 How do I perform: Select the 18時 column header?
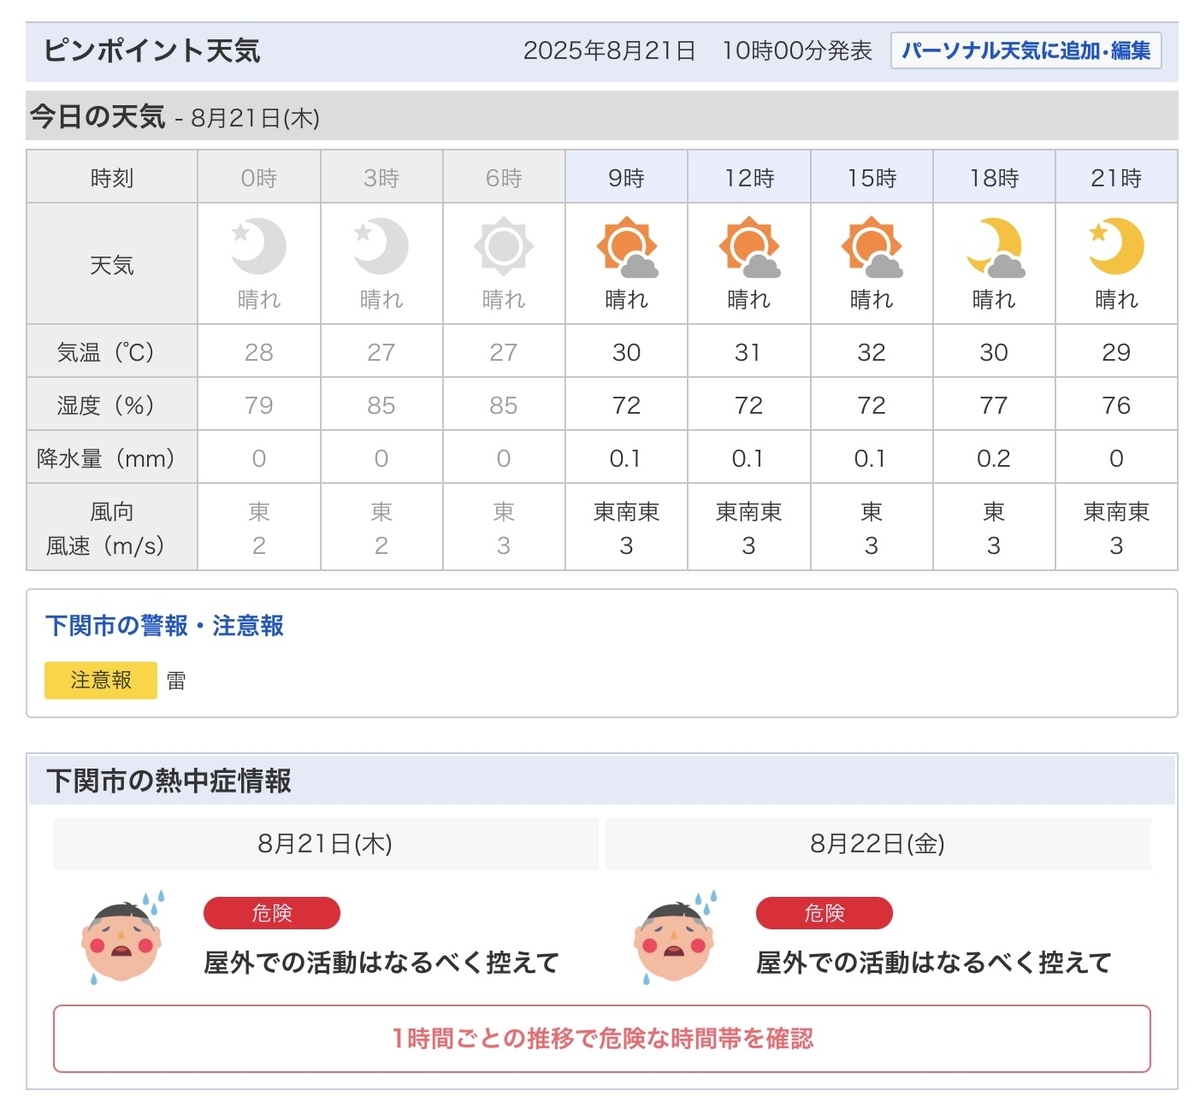click(994, 178)
